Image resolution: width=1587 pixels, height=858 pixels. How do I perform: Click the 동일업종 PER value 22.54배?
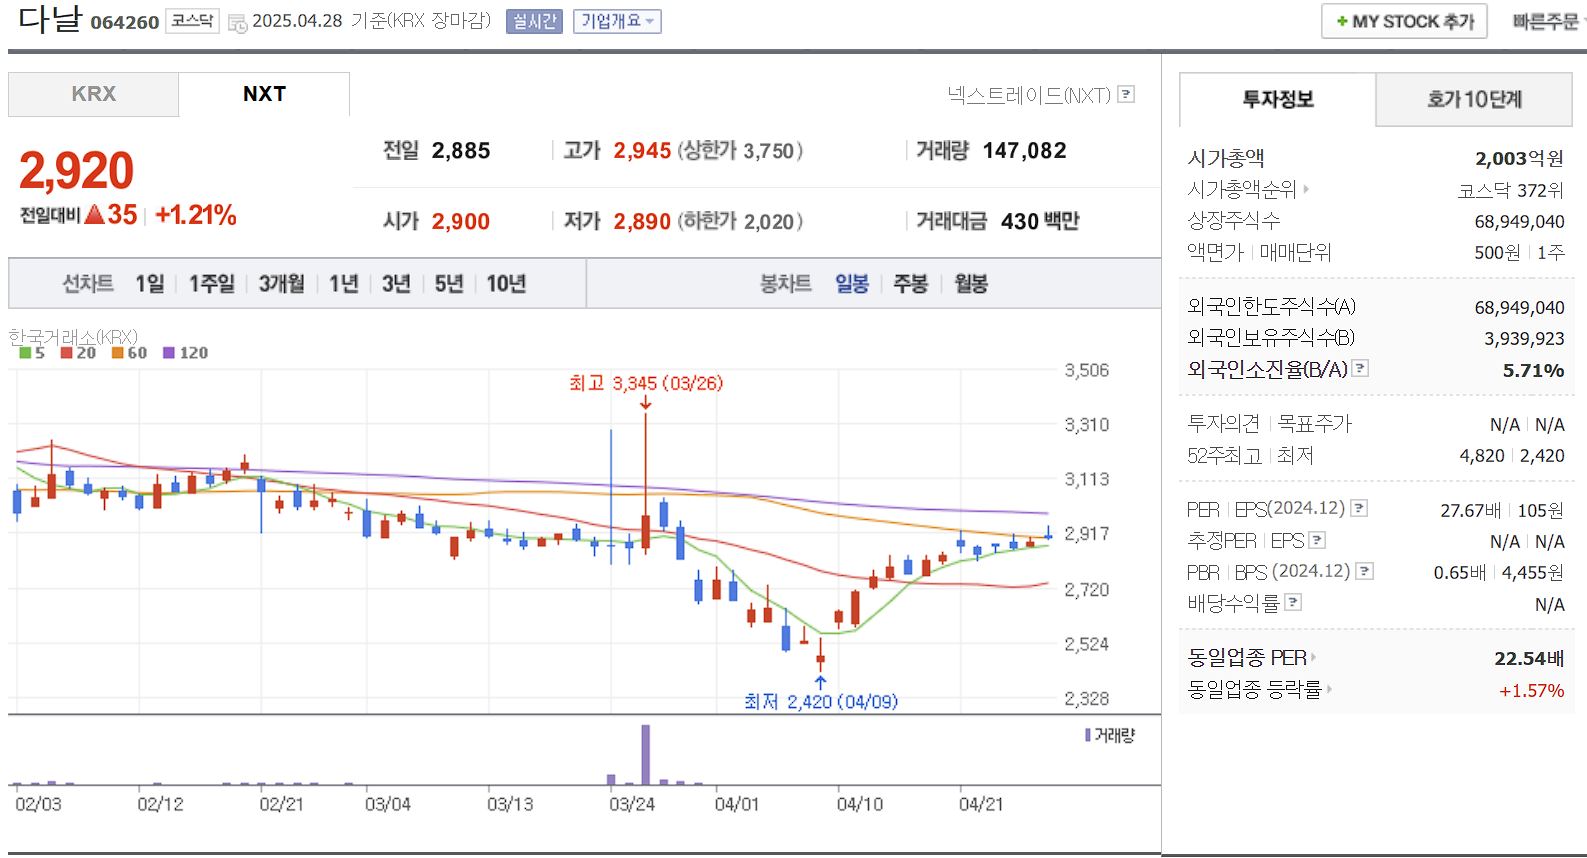click(x=1529, y=658)
